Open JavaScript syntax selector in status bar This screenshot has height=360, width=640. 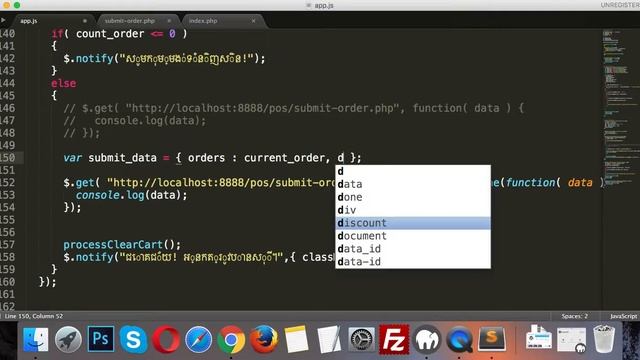(623, 316)
